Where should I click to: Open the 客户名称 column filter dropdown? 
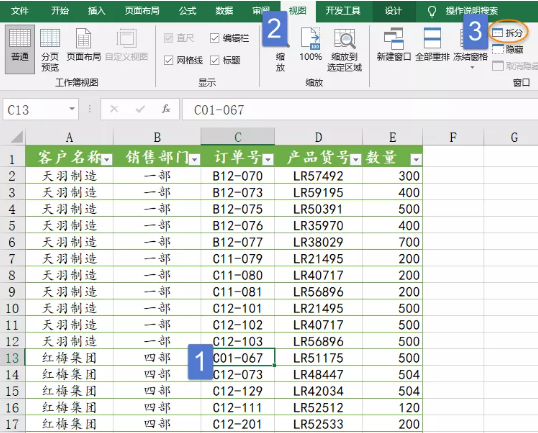pos(107,159)
